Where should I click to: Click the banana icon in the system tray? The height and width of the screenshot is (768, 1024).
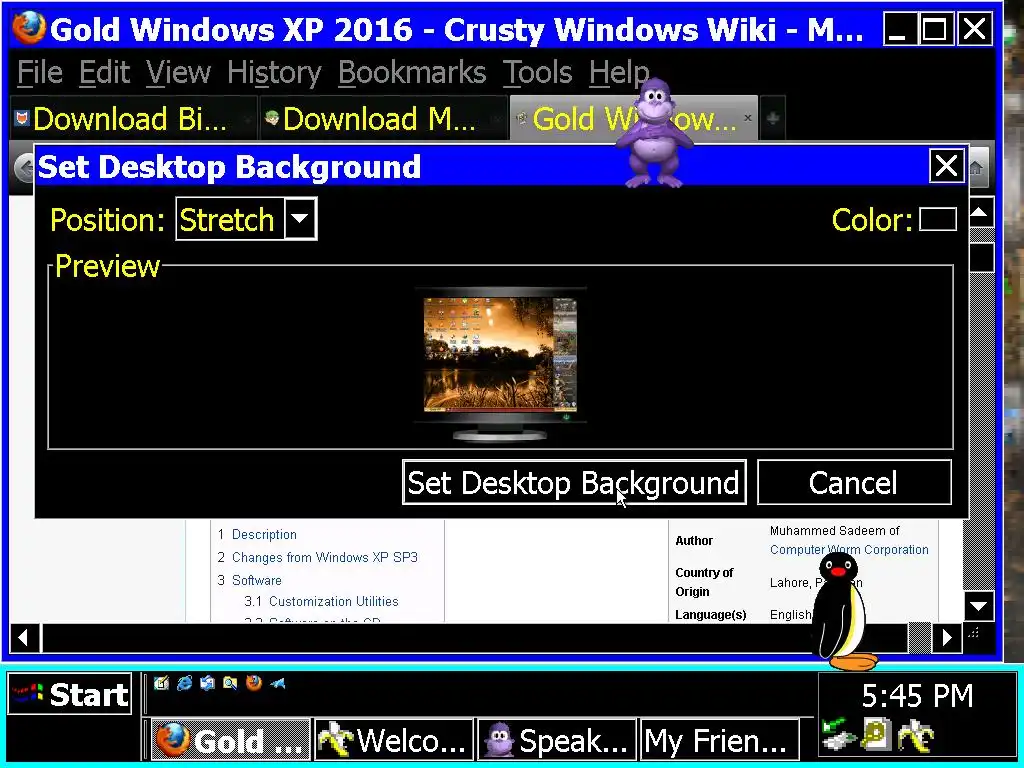point(916,735)
